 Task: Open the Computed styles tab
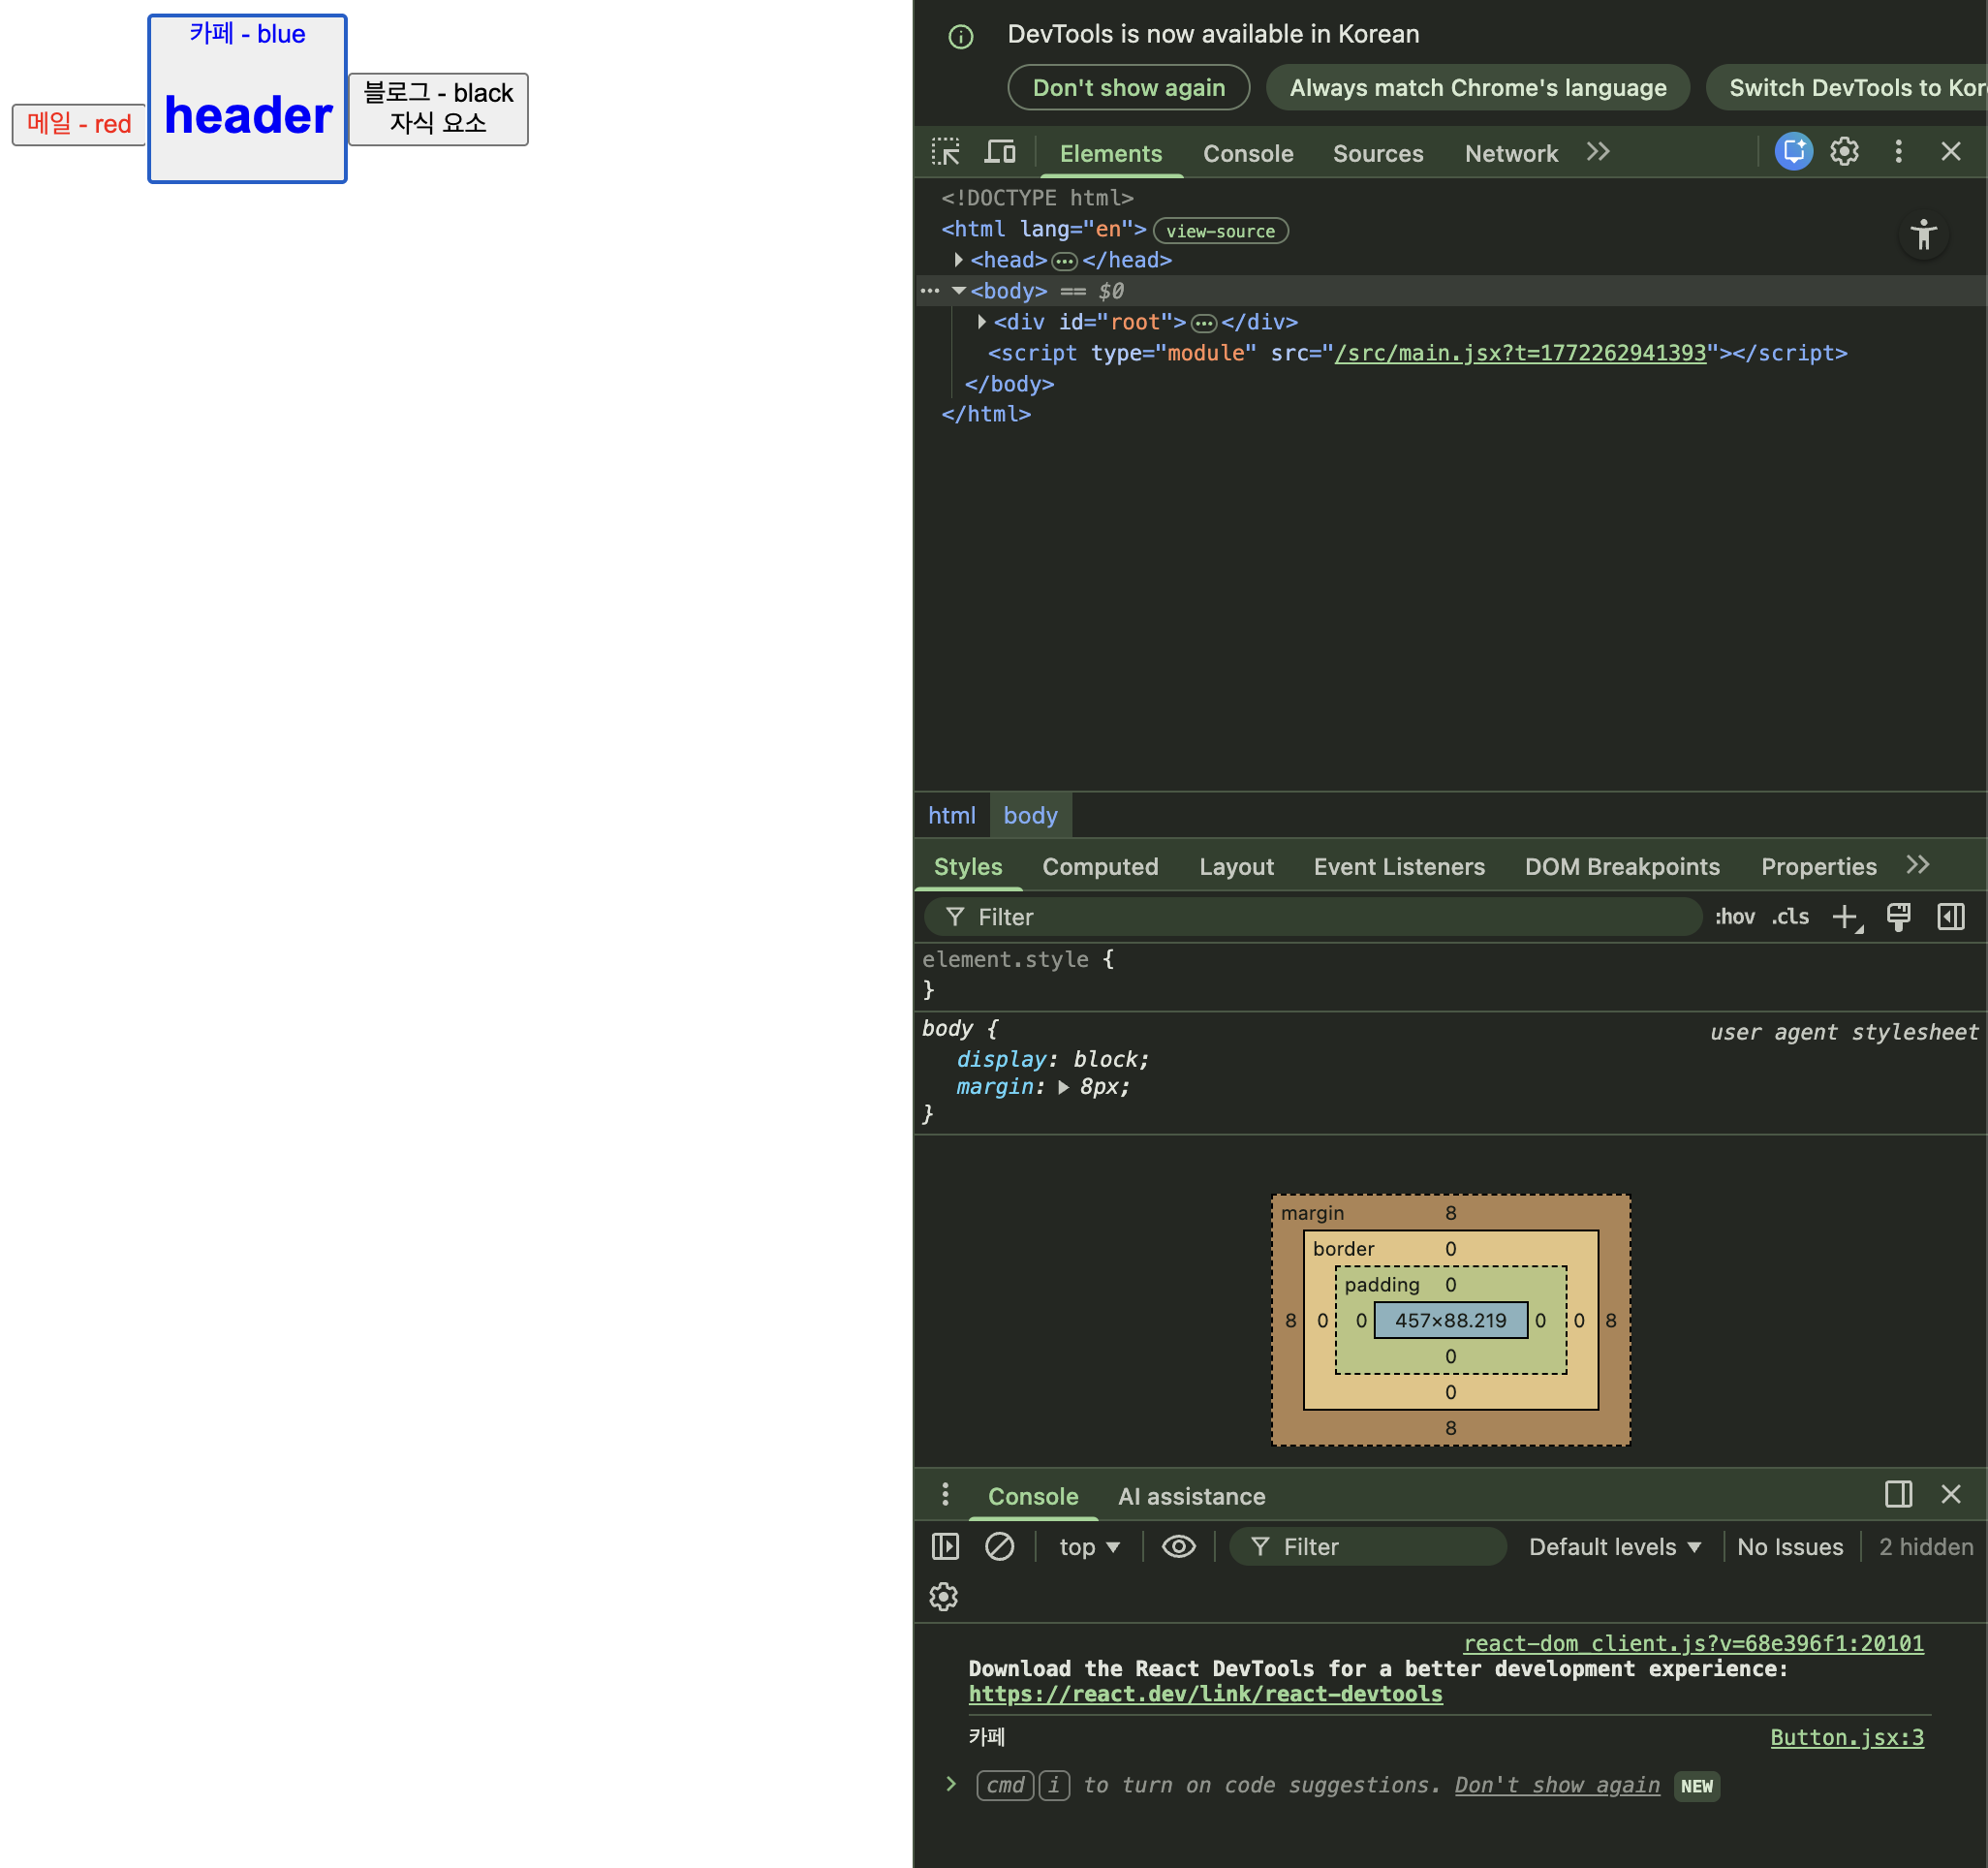[x=1100, y=866]
